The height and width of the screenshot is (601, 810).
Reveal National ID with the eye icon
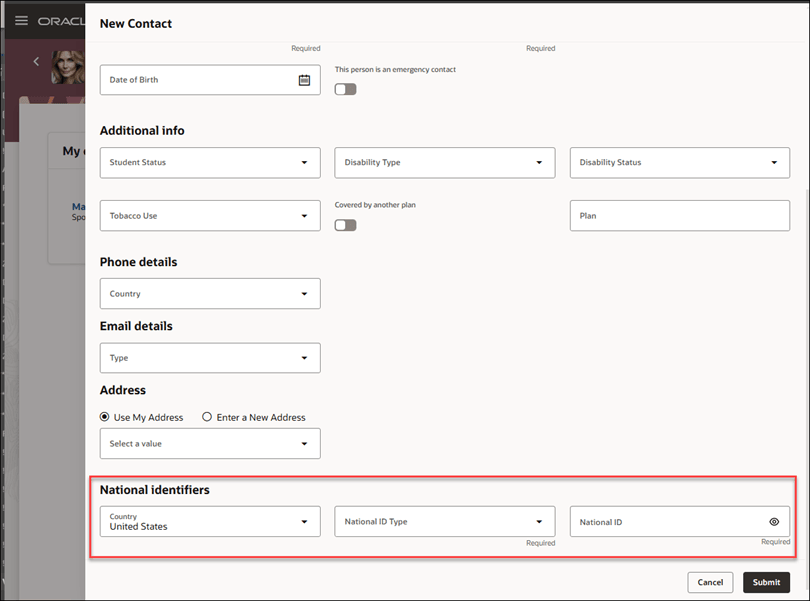tap(774, 522)
